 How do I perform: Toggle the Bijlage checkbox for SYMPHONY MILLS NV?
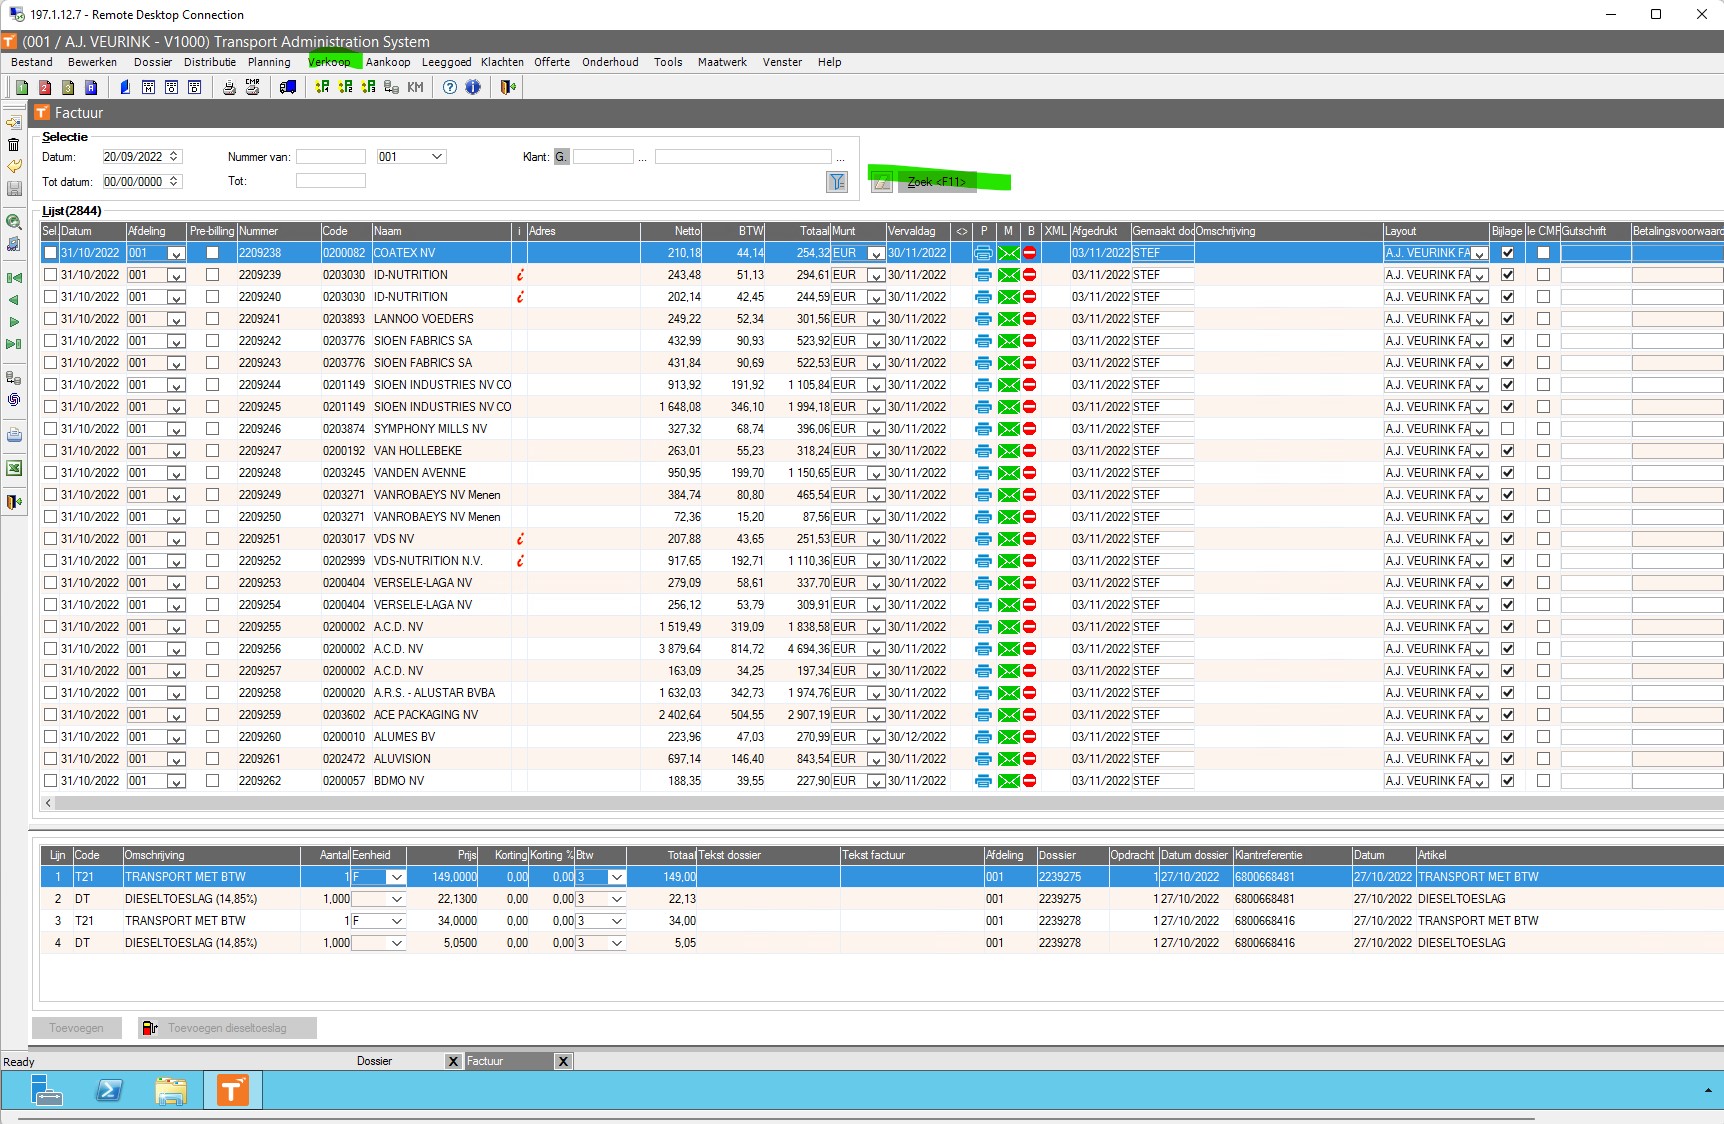(x=1508, y=429)
